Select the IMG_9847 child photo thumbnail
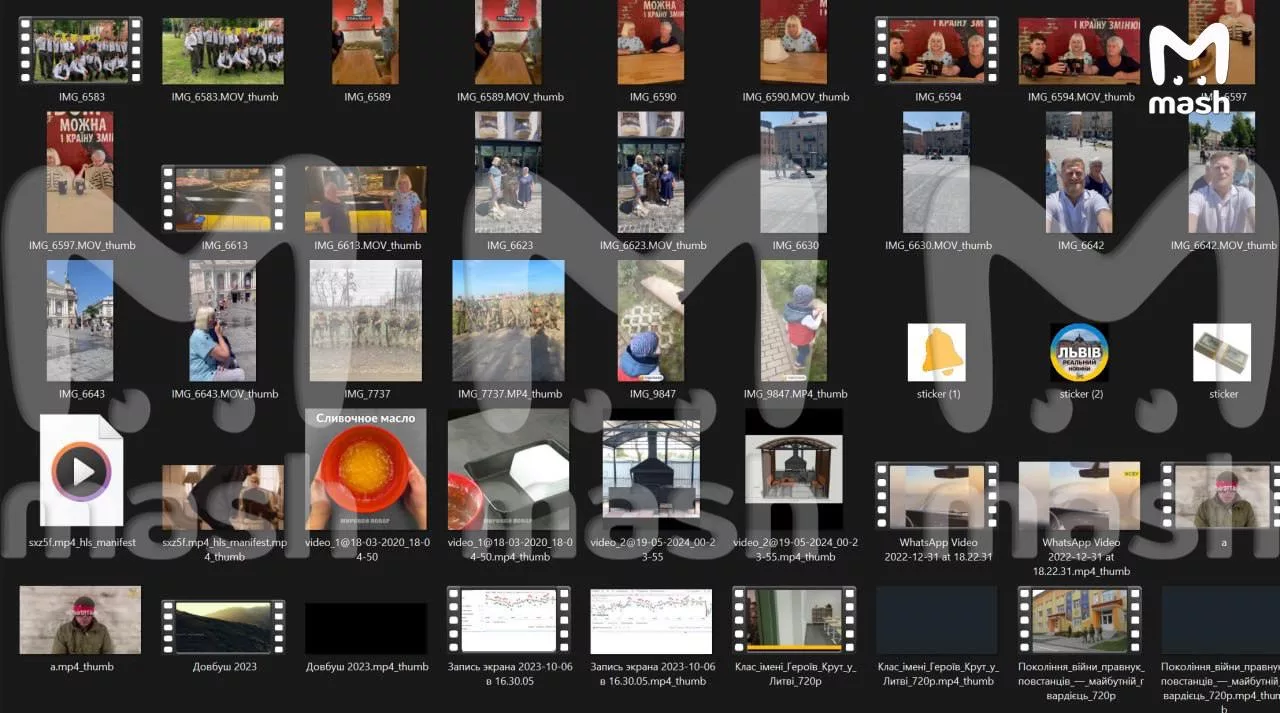 (651, 321)
